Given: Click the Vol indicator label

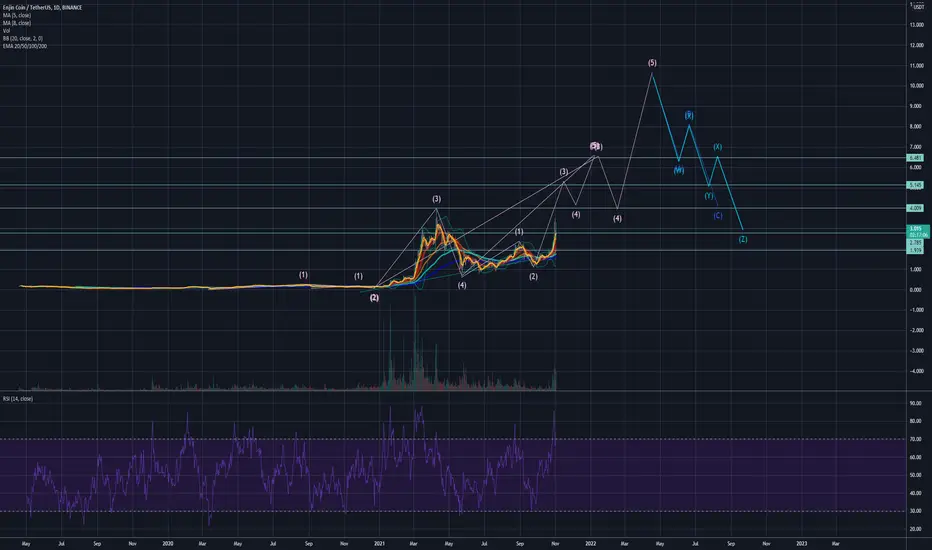Looking at the screenshot, I should coord(7,31).
